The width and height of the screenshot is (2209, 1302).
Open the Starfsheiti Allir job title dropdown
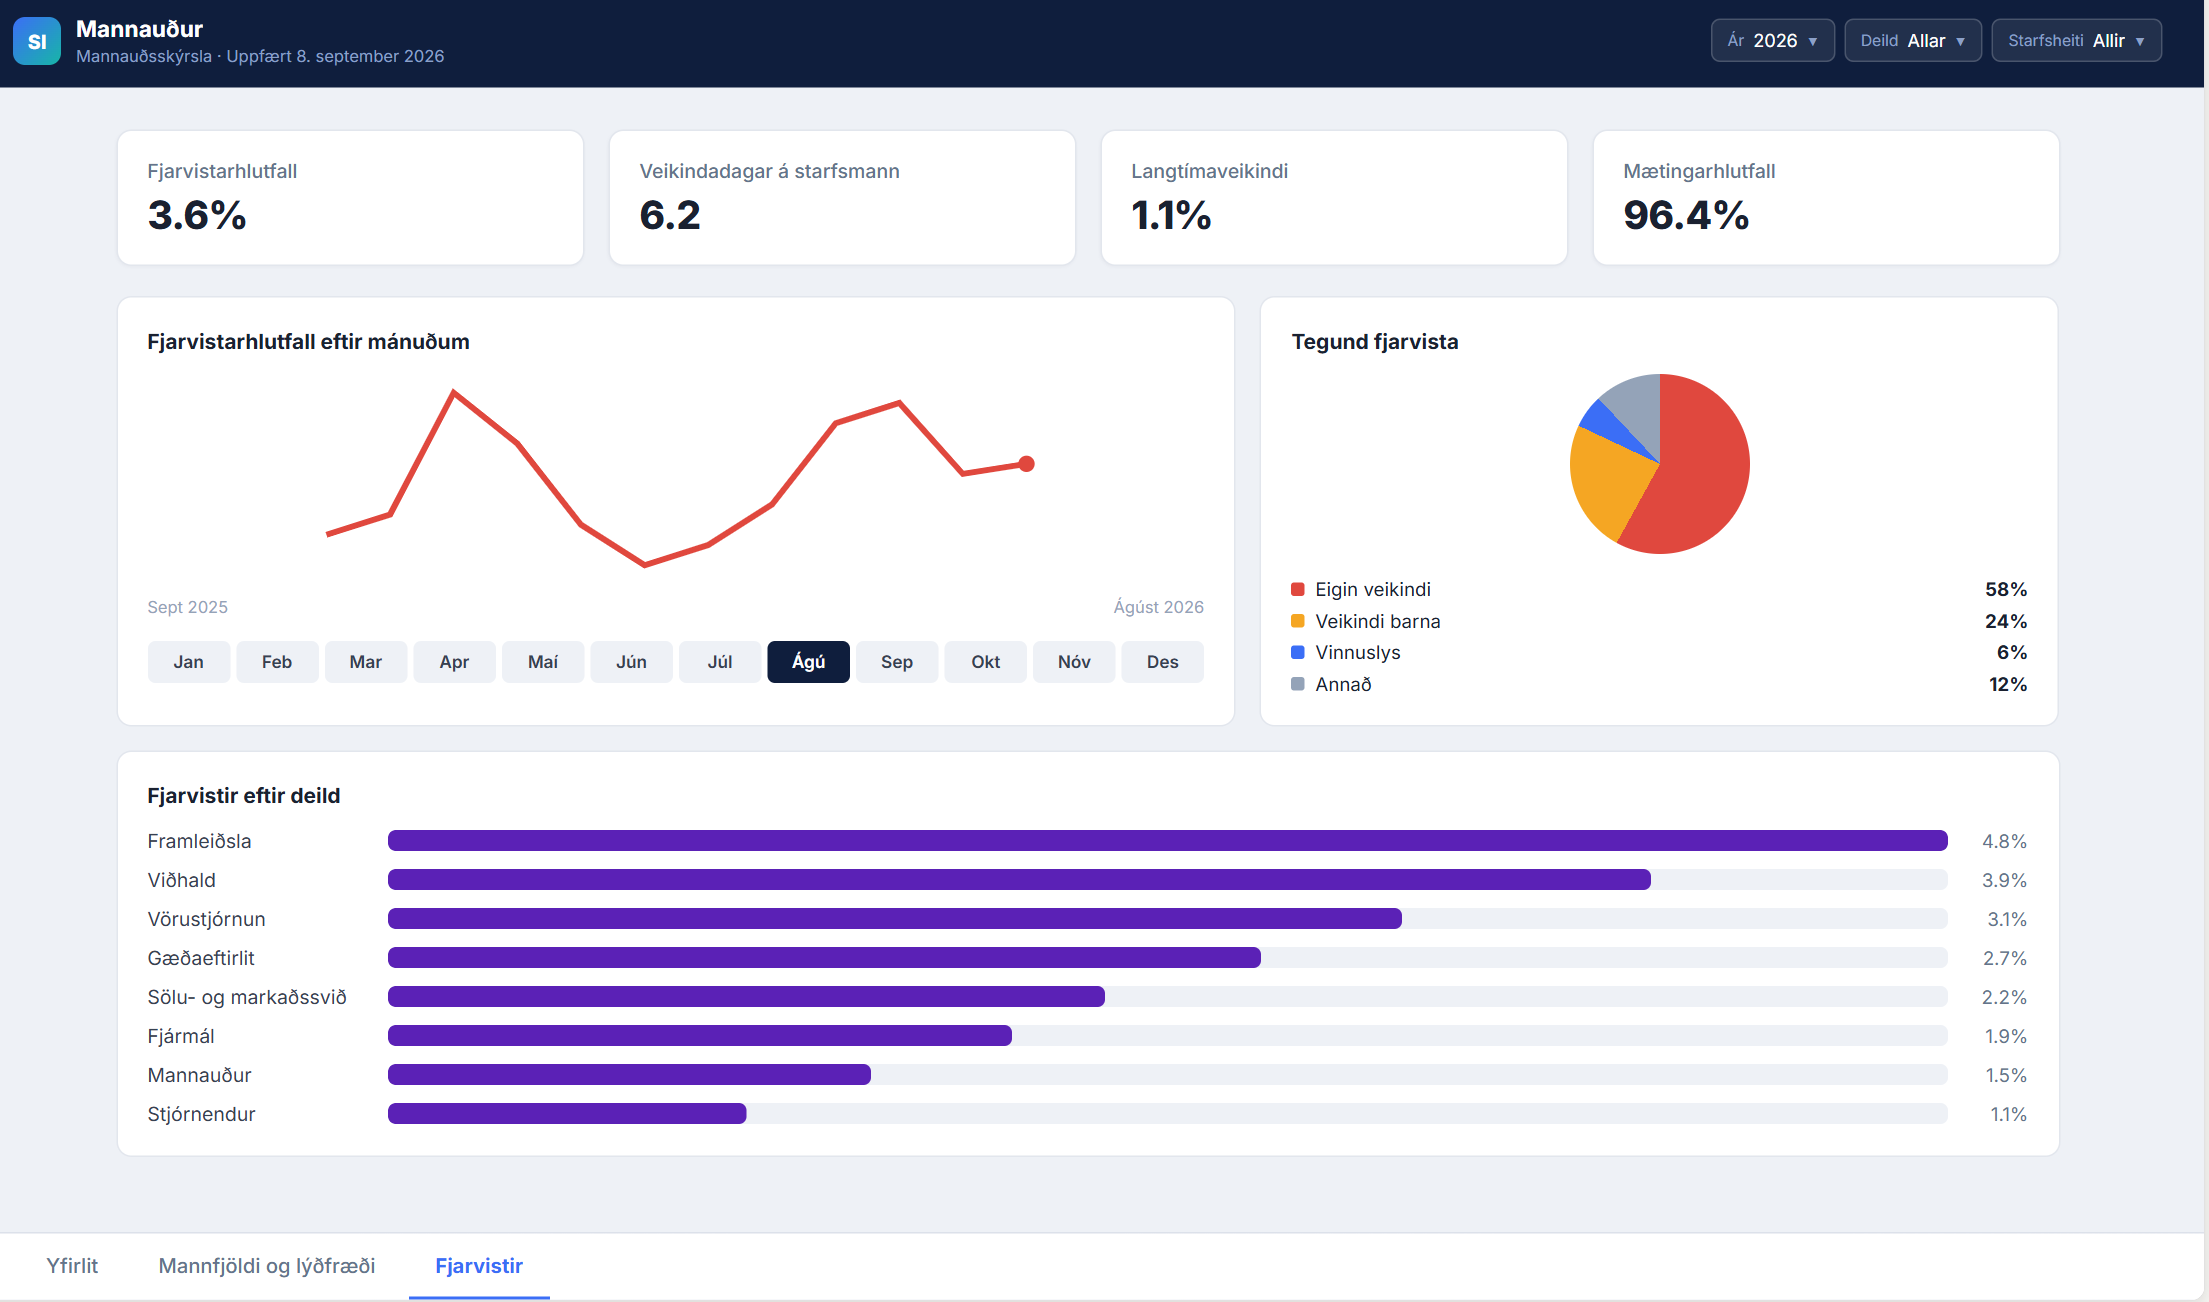(x=2076, y=41)
